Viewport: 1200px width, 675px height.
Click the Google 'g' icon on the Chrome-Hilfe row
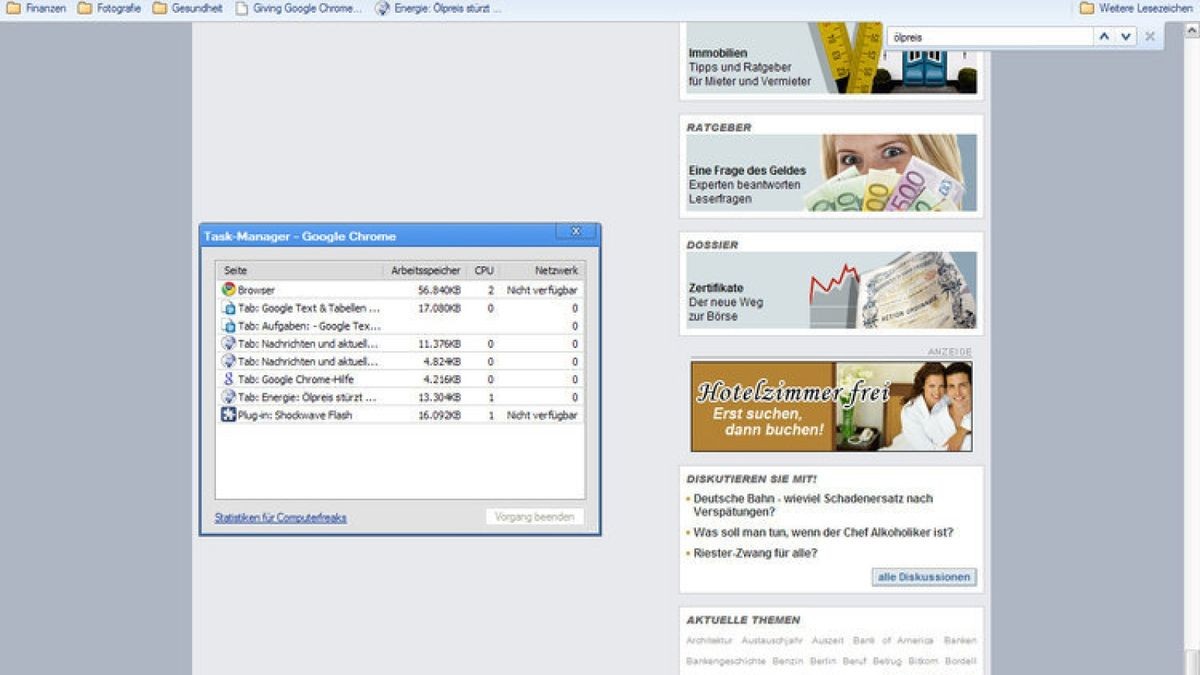[228, 379]
